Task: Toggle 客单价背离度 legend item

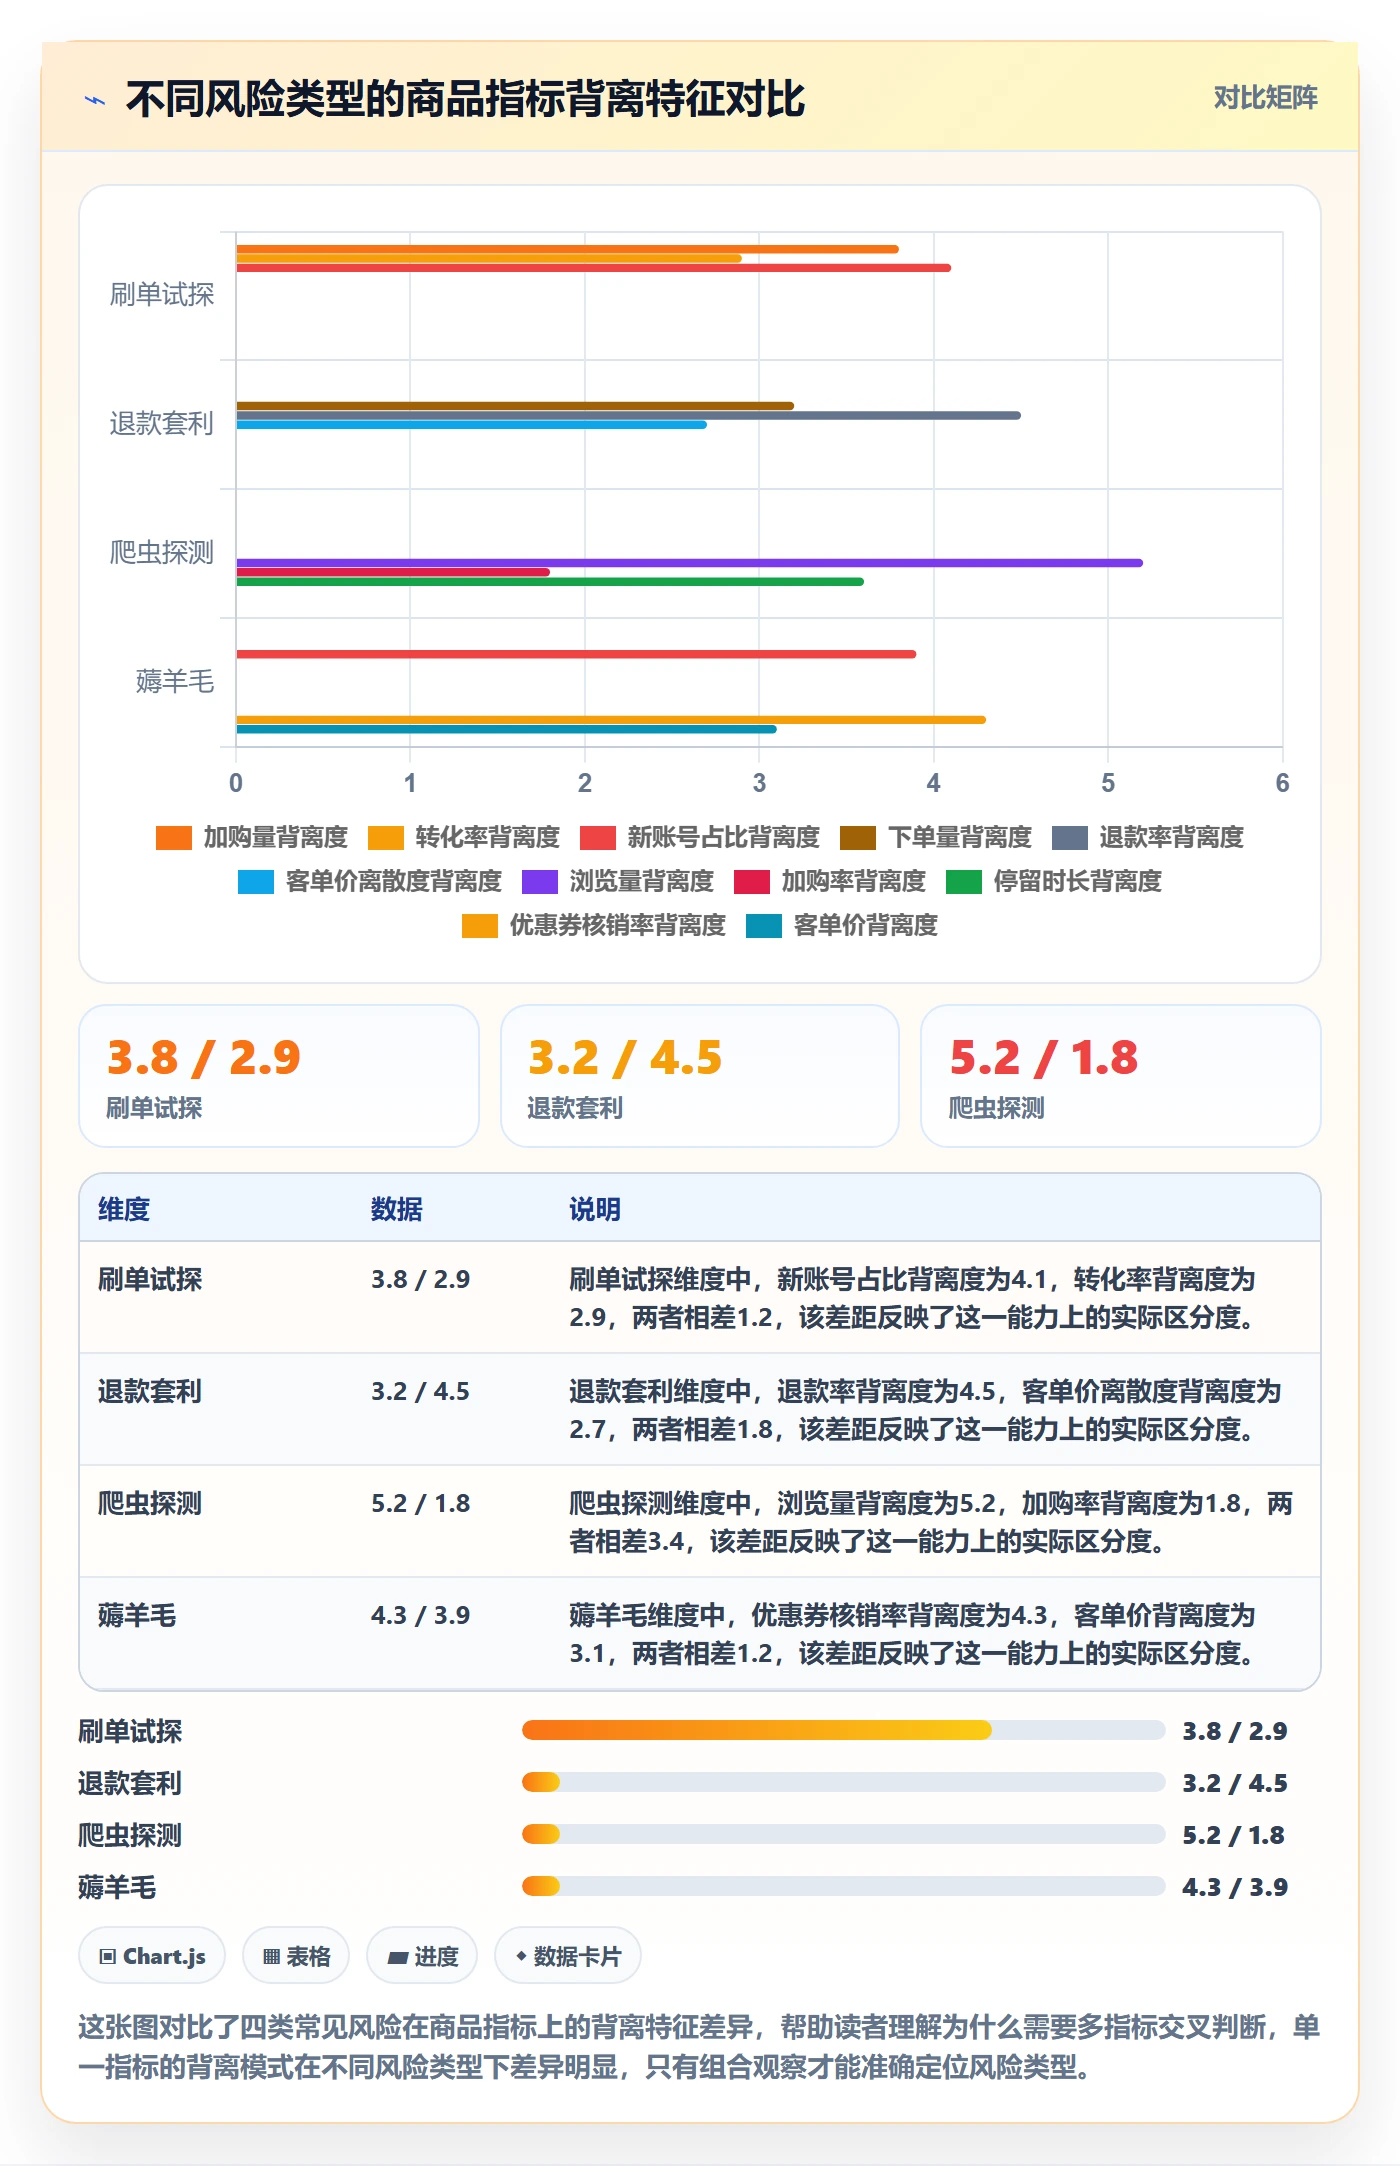Action: pyautogui.click(x=842, y=926)
